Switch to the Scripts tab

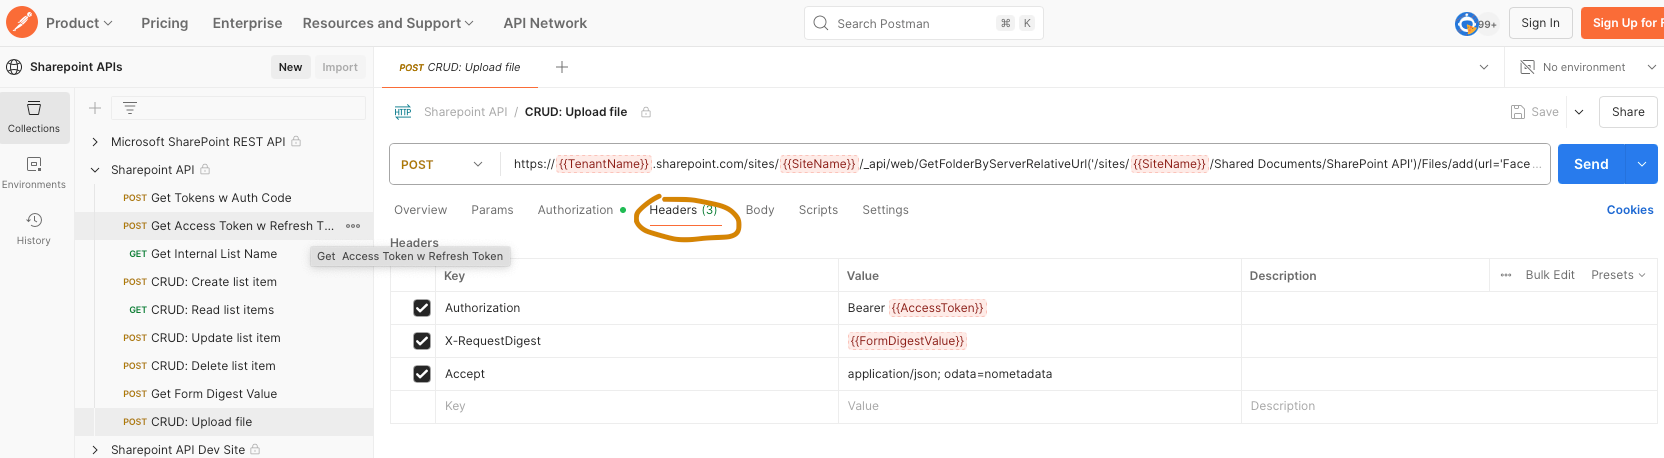(x=818, y=210)
